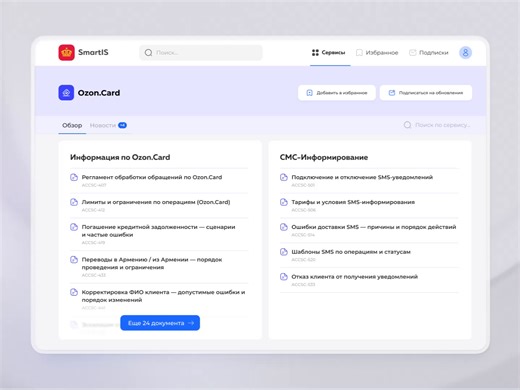Screen dimensions: 520x390
Task: Open the Подписки tab
Action: pyautogui.click(x=429, y=53)
